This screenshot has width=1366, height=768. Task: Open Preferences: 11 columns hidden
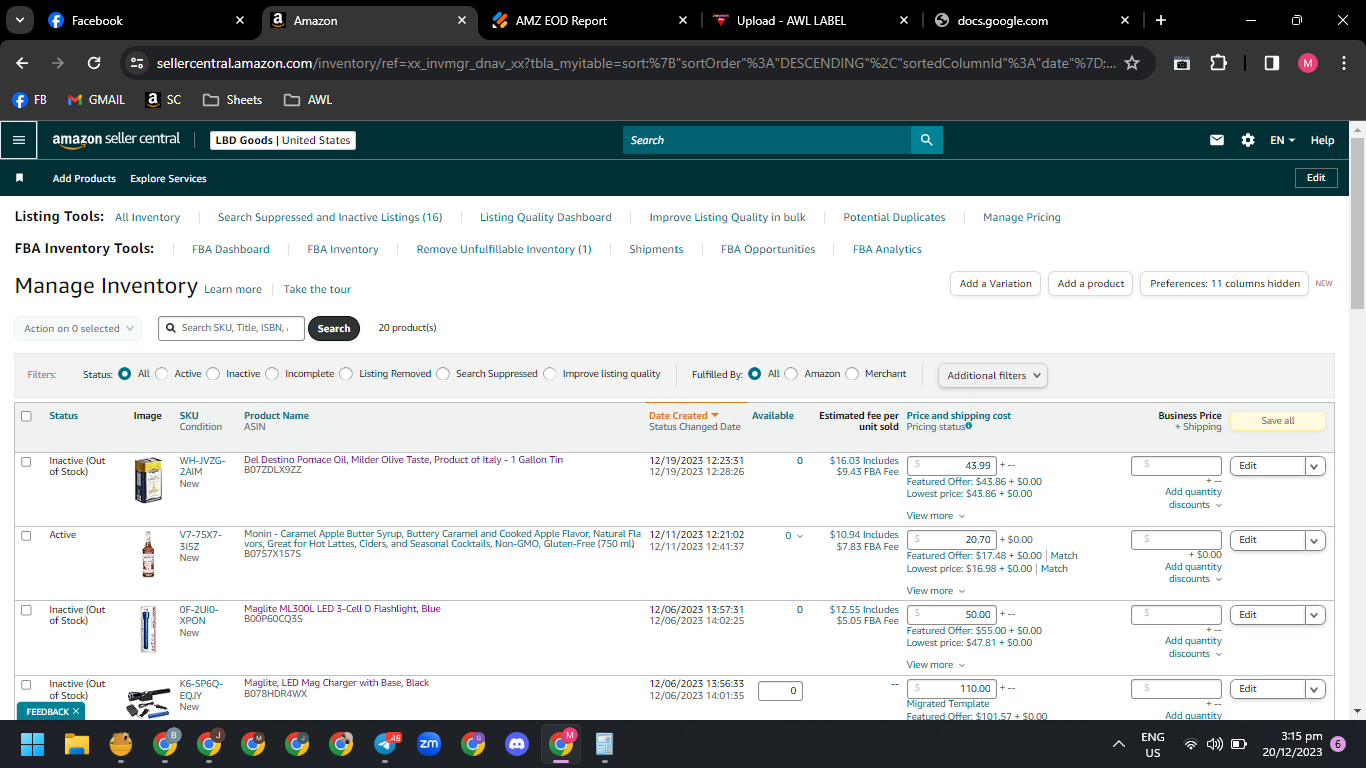pos(1225,284)
